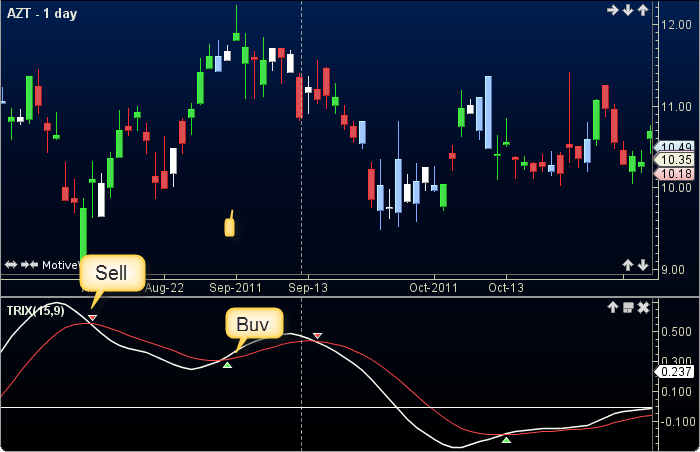The image size is (700, 452).
Task: Click the Oct-13 date axis label
Action: (x=506, y=288)
